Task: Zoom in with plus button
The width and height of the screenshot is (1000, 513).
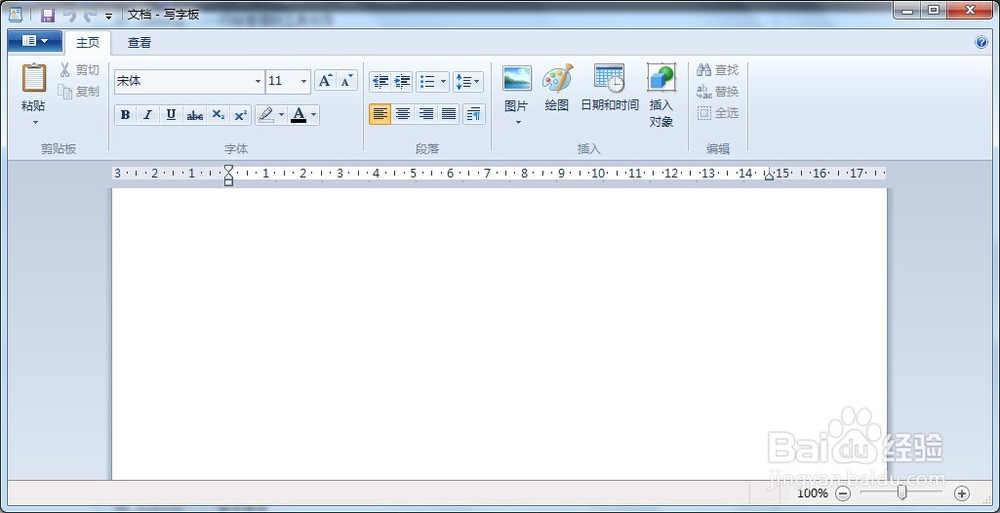Action: click(x=962, y=493)
